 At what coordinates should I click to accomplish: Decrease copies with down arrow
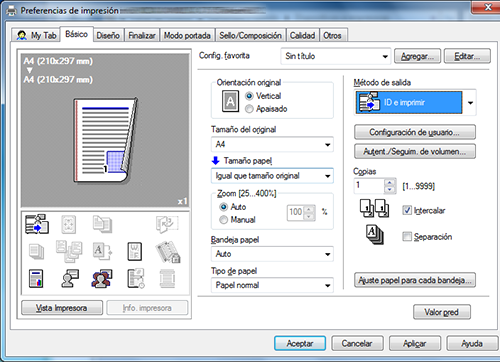pos(390,190)
